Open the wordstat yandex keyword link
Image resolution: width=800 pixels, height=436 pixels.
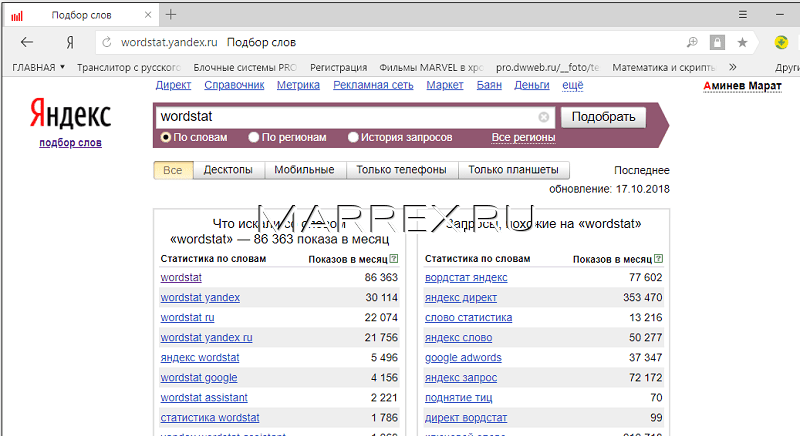200,297
